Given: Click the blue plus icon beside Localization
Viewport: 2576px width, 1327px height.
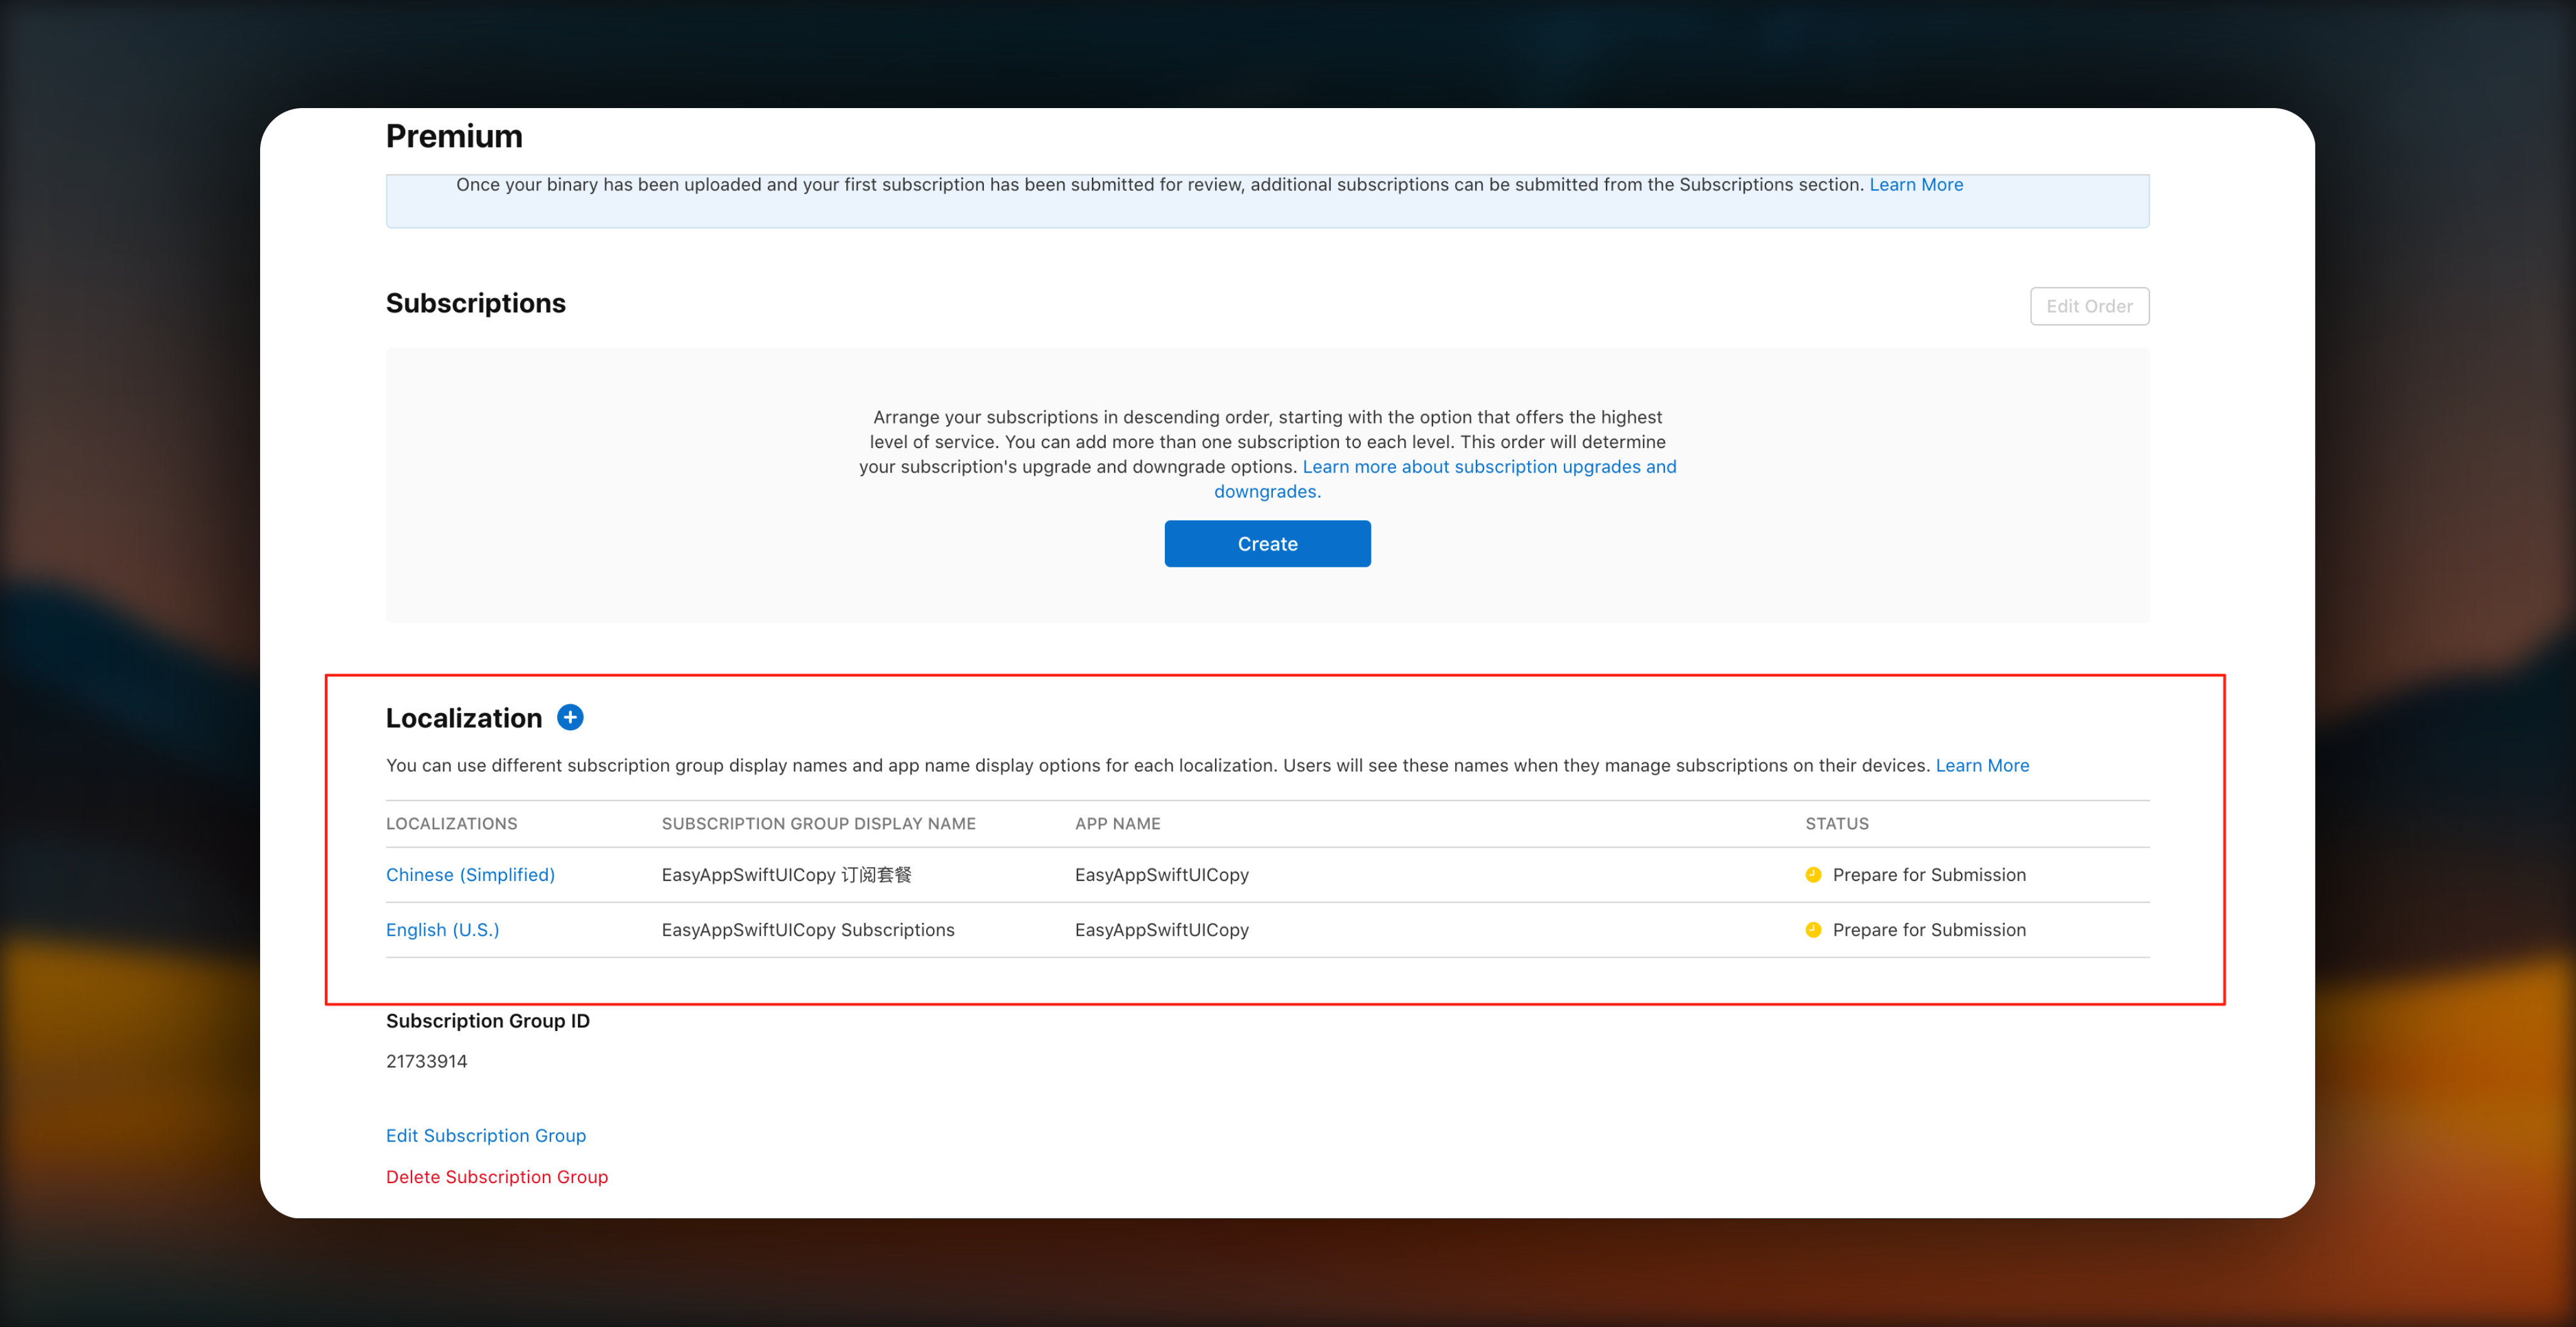Looking at the screenshot, I should [x=570, y=717].
